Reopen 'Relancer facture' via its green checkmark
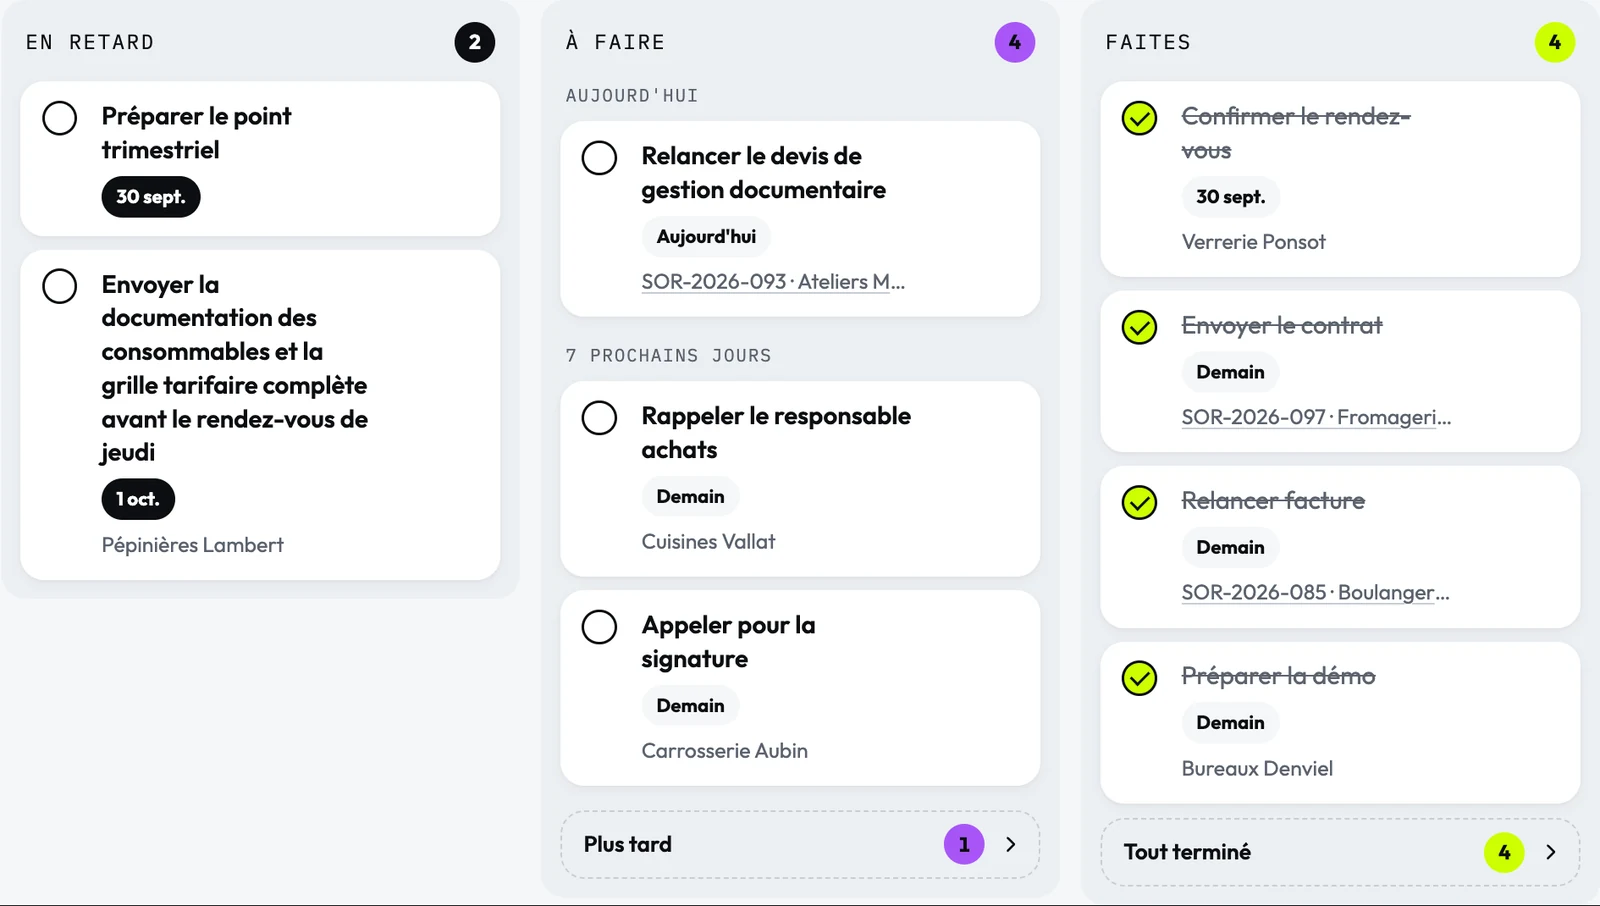Image resolution: width=1600 pixels, height=906 pixels. [x=1139, y=502]
